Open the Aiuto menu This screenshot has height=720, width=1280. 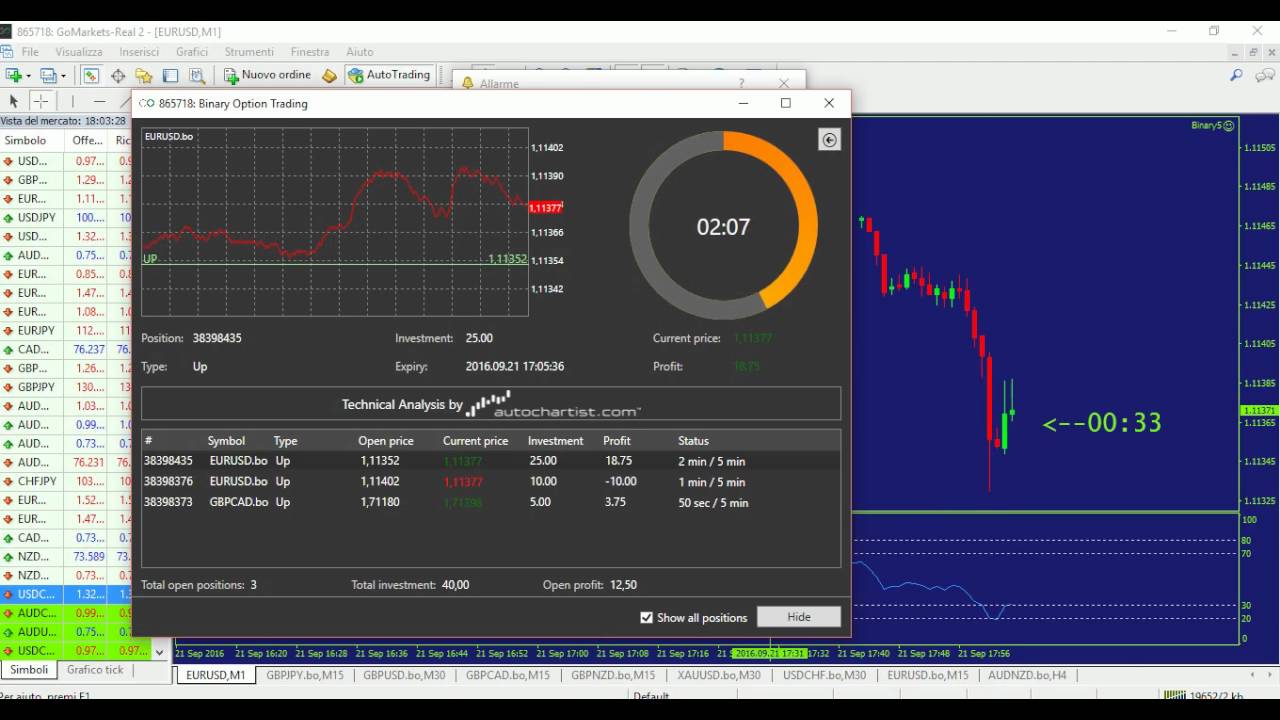click(x=360, y=52)
